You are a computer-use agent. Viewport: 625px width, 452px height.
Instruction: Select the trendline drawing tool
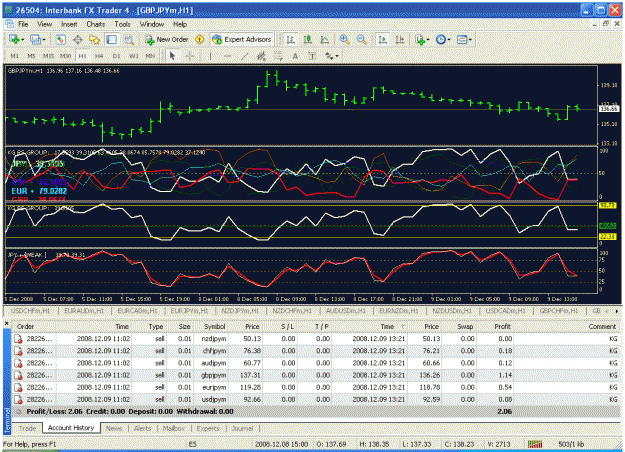[x=244, y=56]
